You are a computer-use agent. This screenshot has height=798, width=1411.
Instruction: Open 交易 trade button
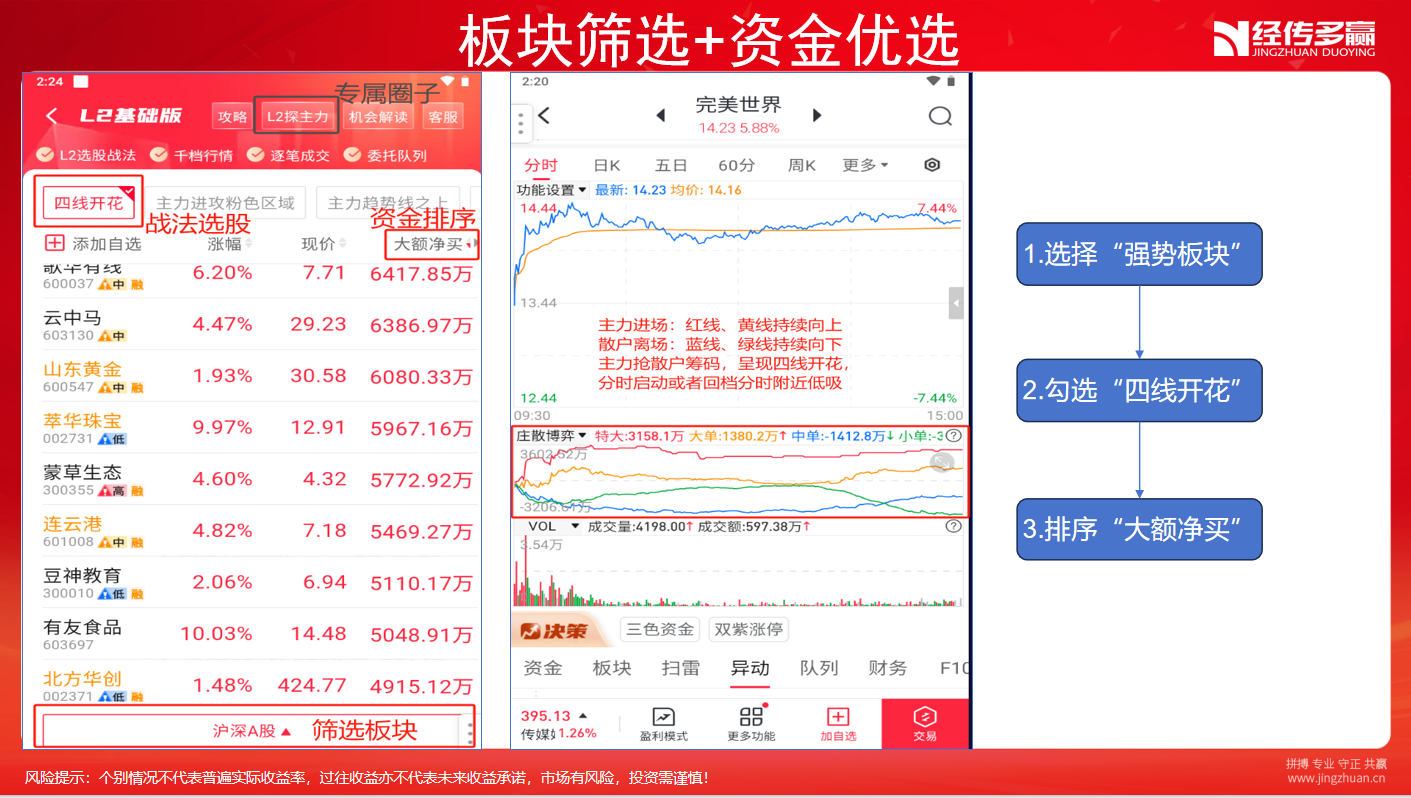(x=925, y=724)
